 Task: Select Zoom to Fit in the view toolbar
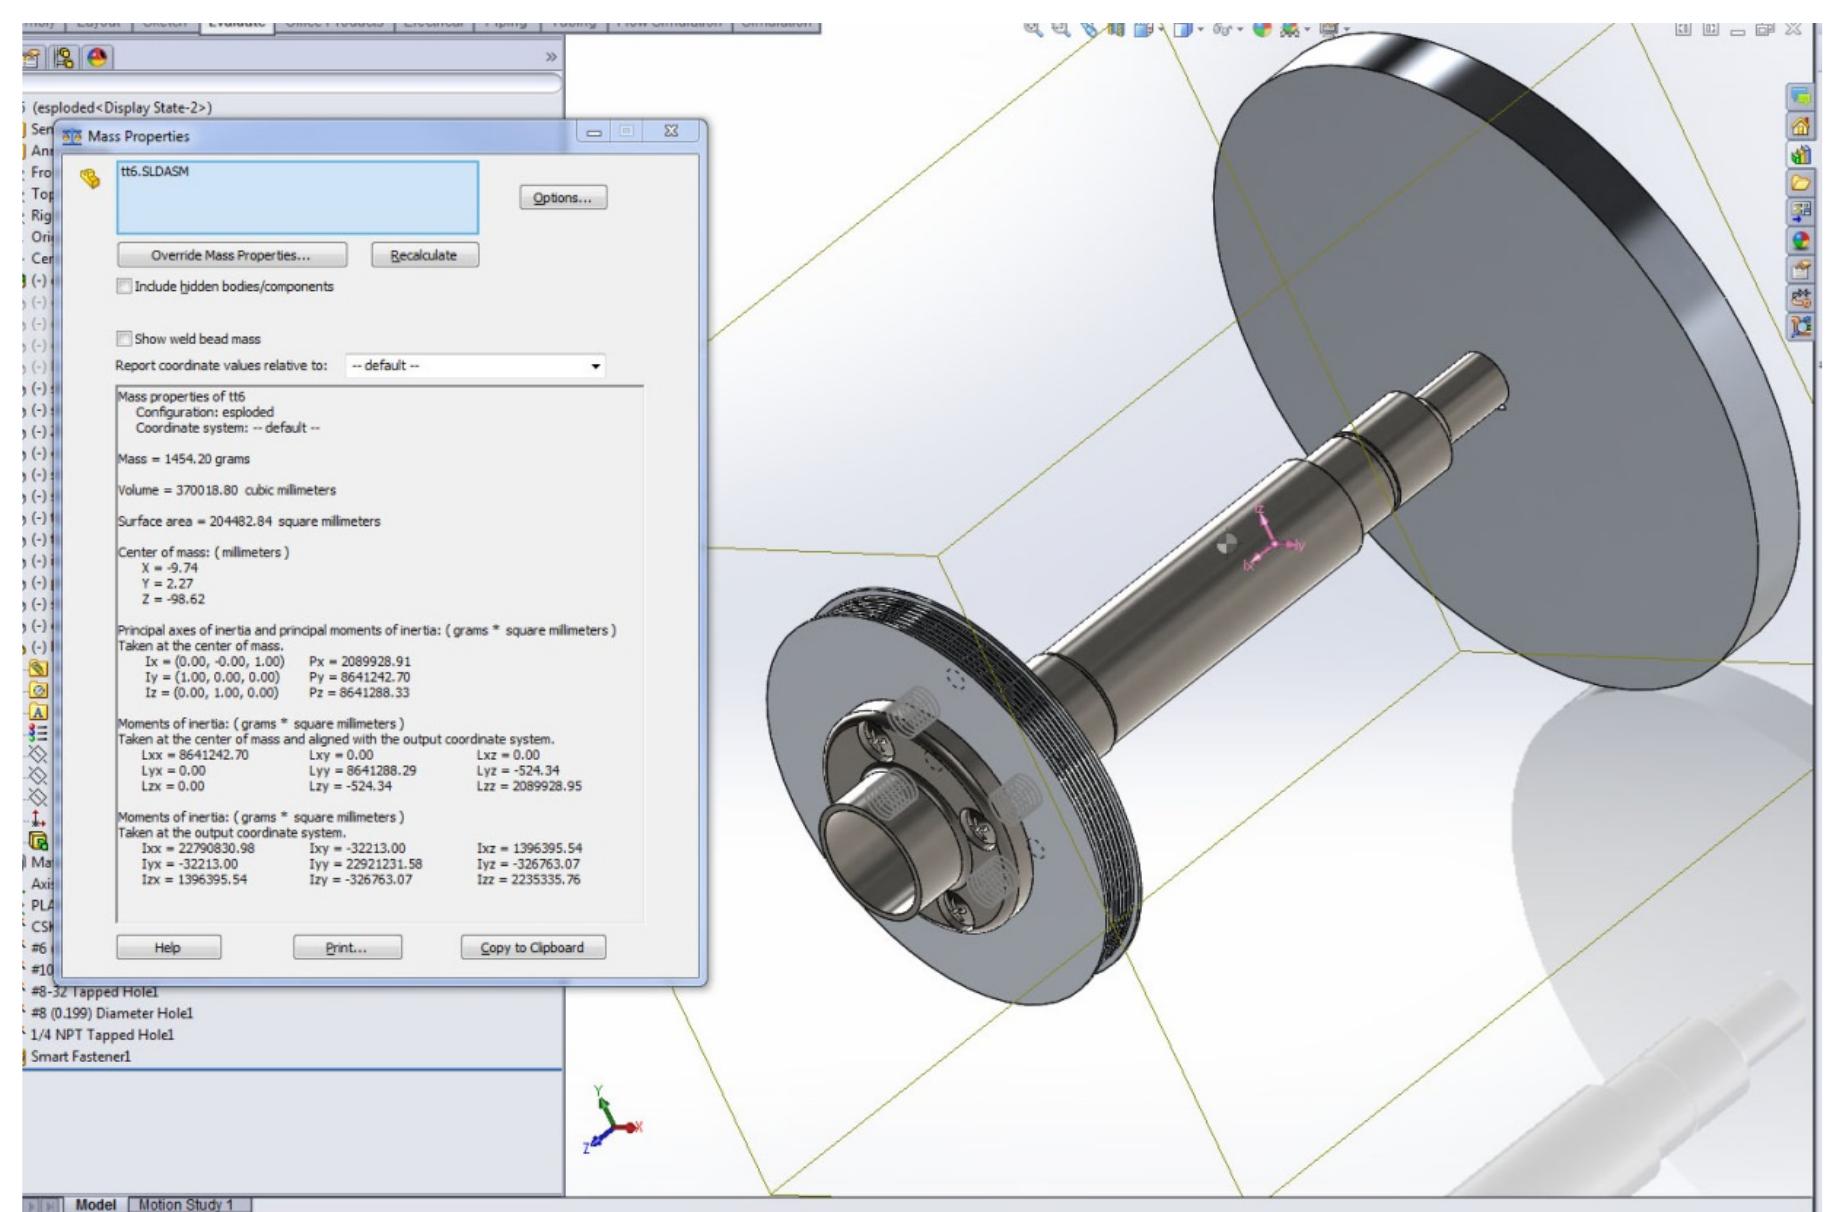[x=1032, y=28]
